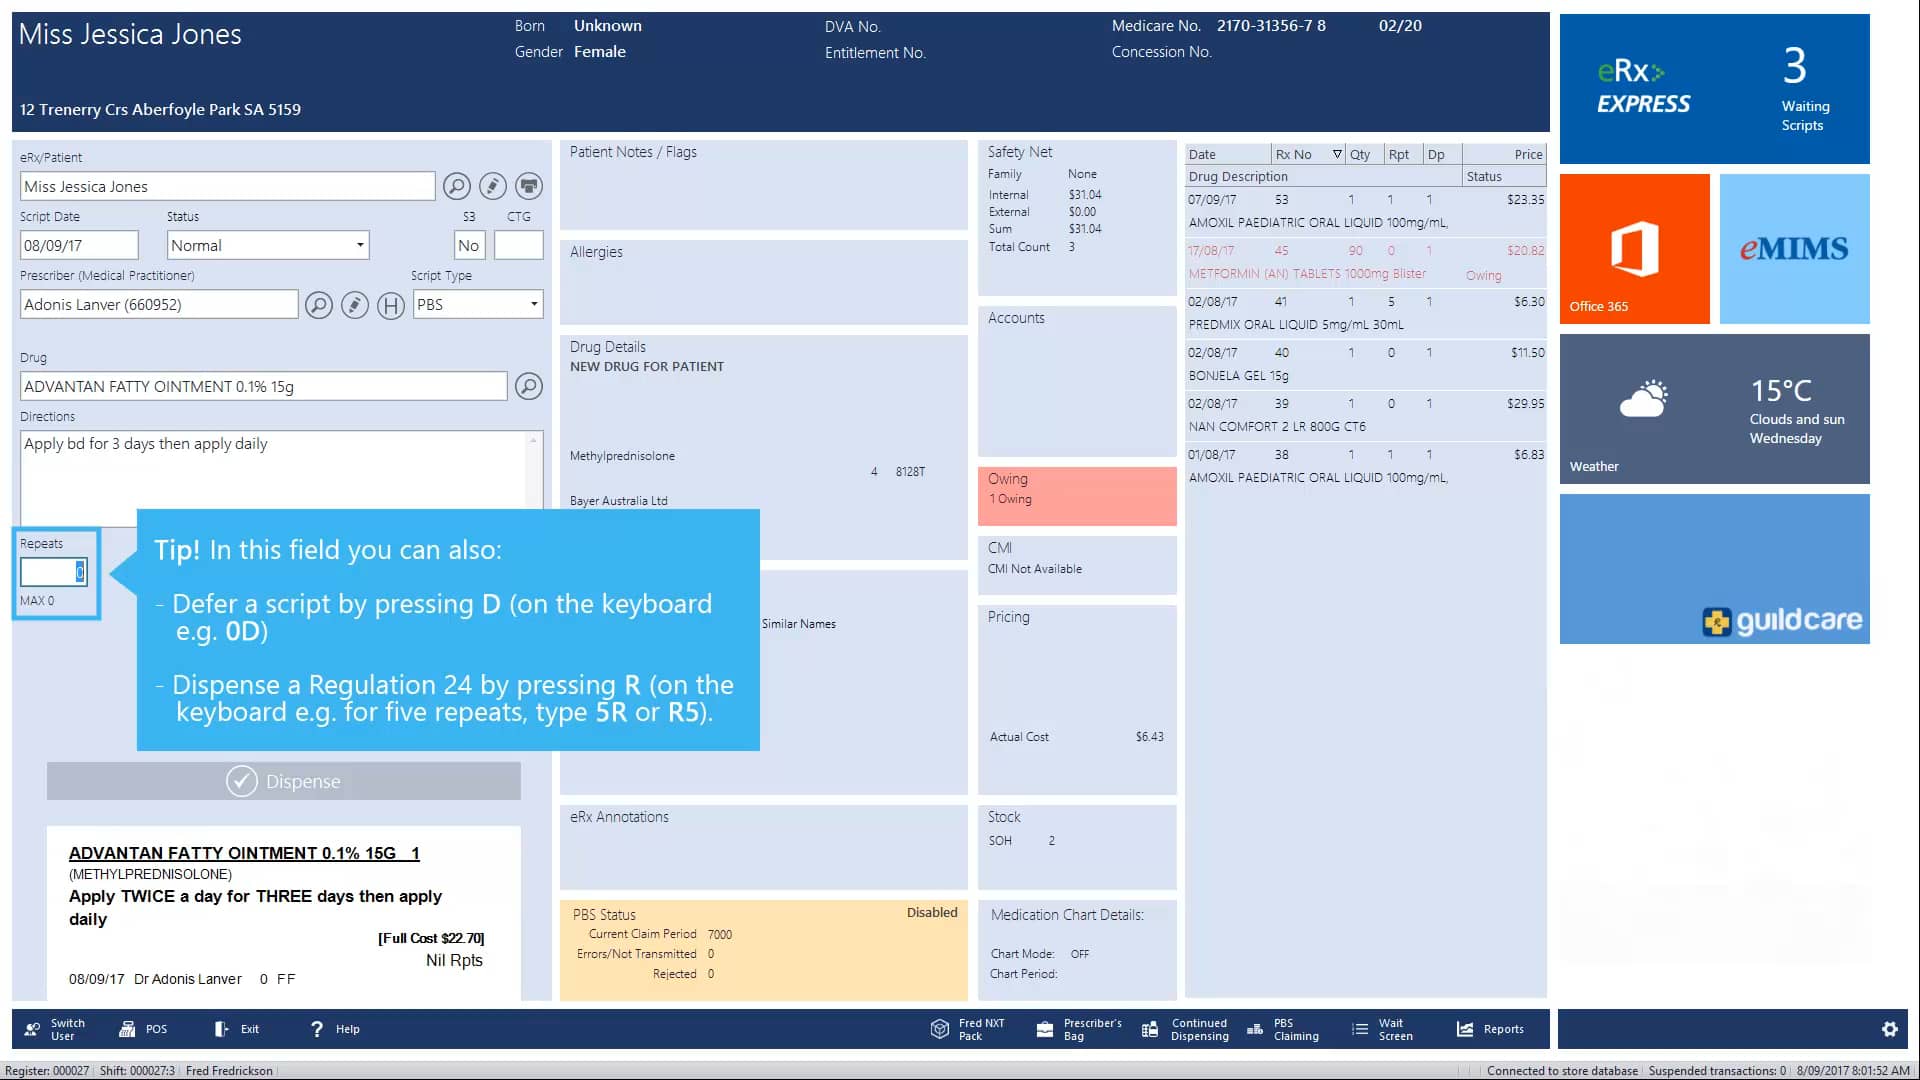Click the printer icon beside the patient field
The image size is (1920, 1080).
(x=528, y=186)
